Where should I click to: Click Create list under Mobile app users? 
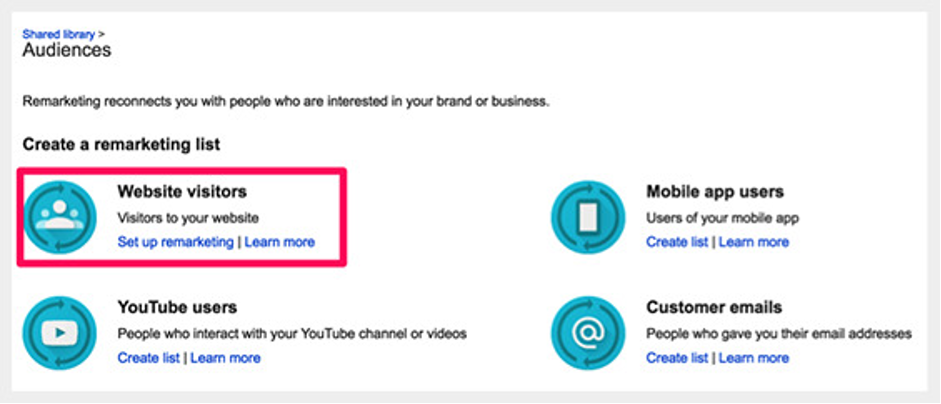[677, 242]
